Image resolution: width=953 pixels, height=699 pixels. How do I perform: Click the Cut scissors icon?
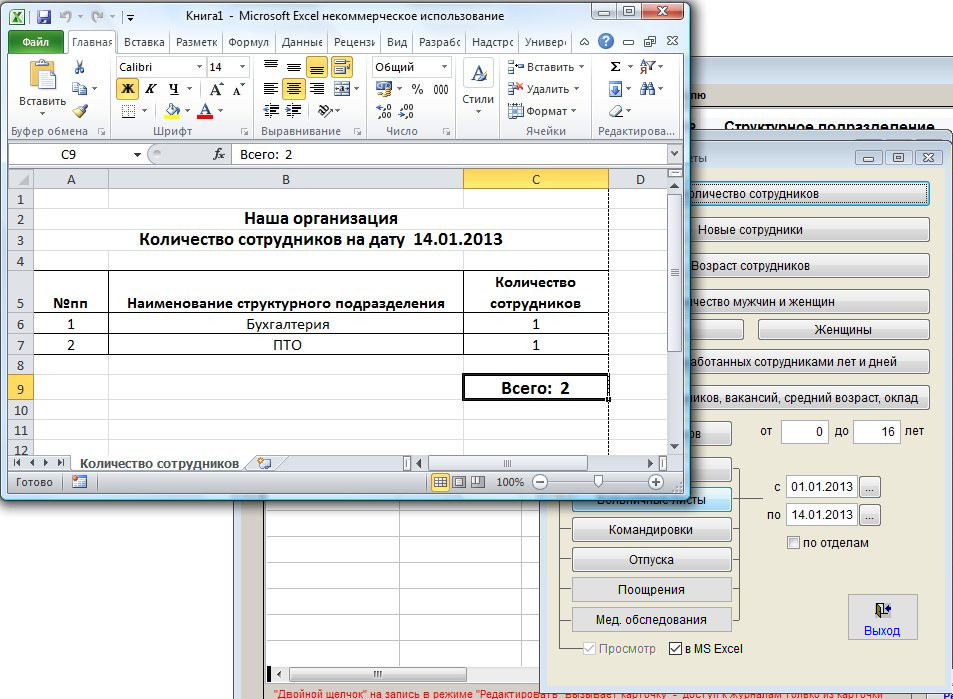click(x=80, y=67)
